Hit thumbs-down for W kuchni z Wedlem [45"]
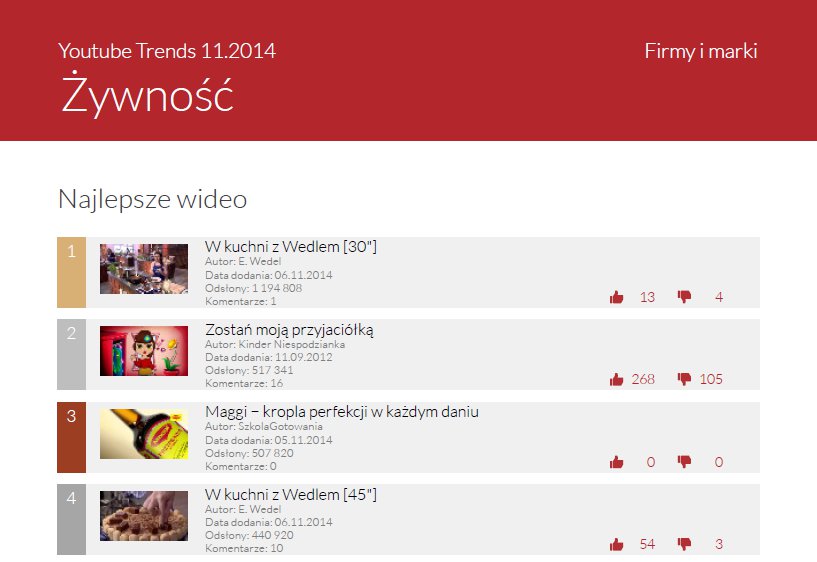Image resolution: width=817 pixels, height=562 pixels. pyautogui.click(x=684, y=544)
